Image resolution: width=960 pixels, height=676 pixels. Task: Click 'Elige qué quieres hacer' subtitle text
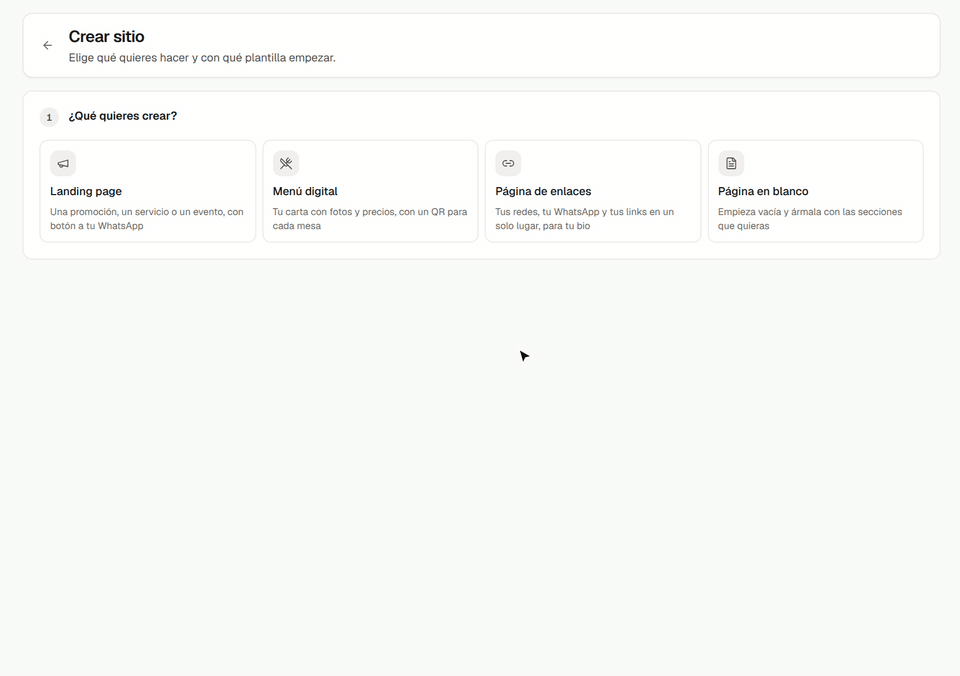[x=202, y=58]
